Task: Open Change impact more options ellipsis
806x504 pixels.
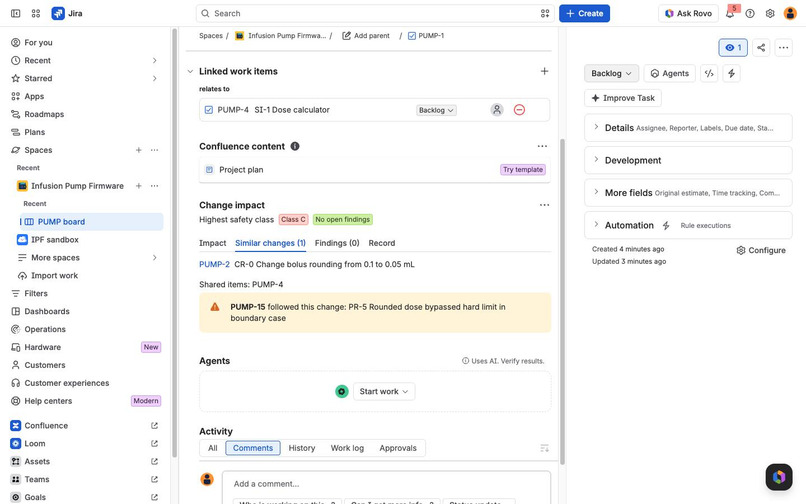Action: tap(544, 205)
